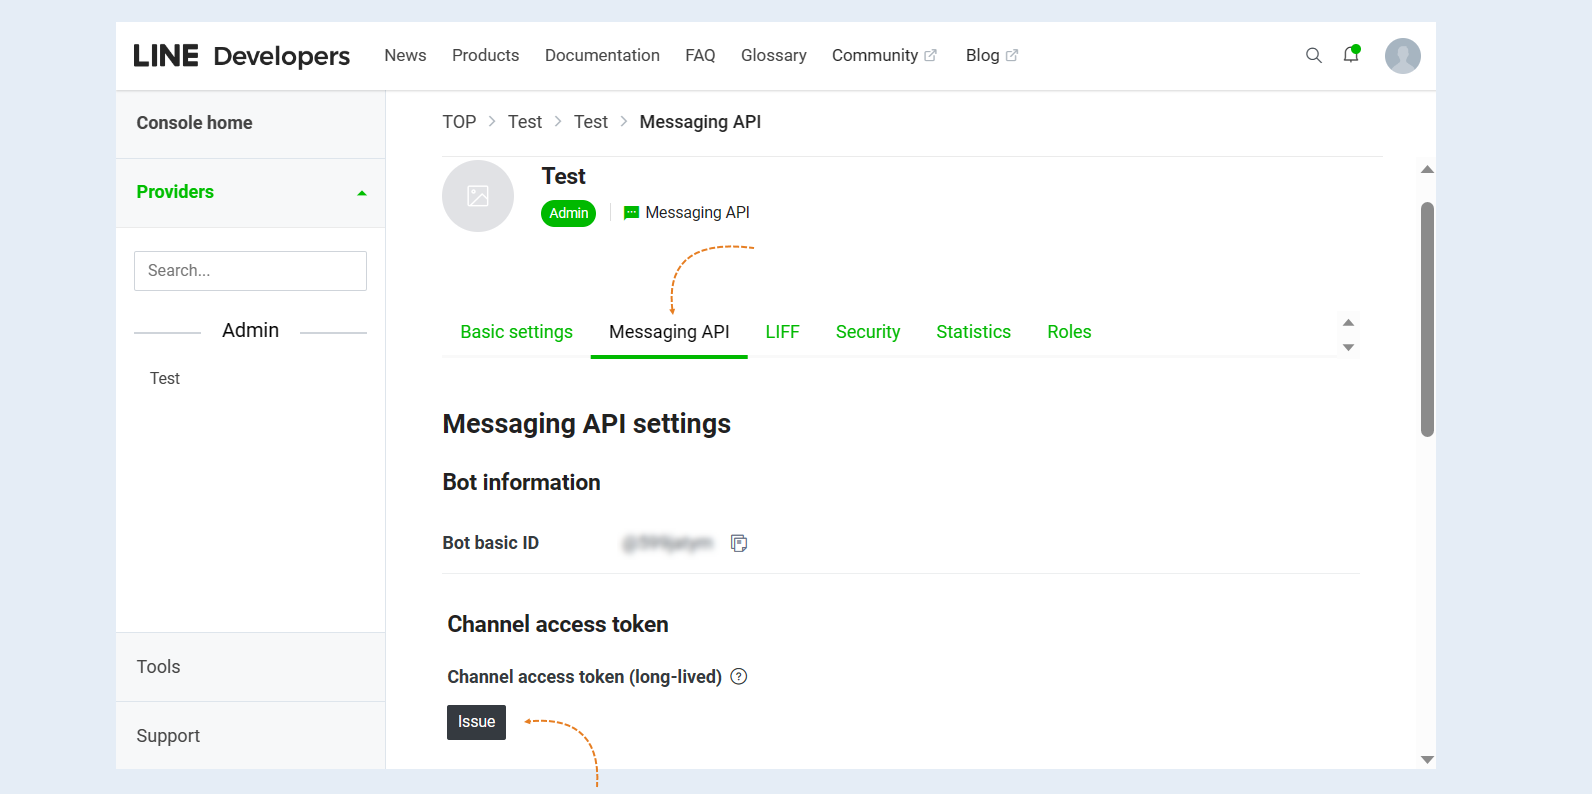Viewport: 1592px width, 794px height.
Task: Open the Products menu item
Action: point(485,56)
